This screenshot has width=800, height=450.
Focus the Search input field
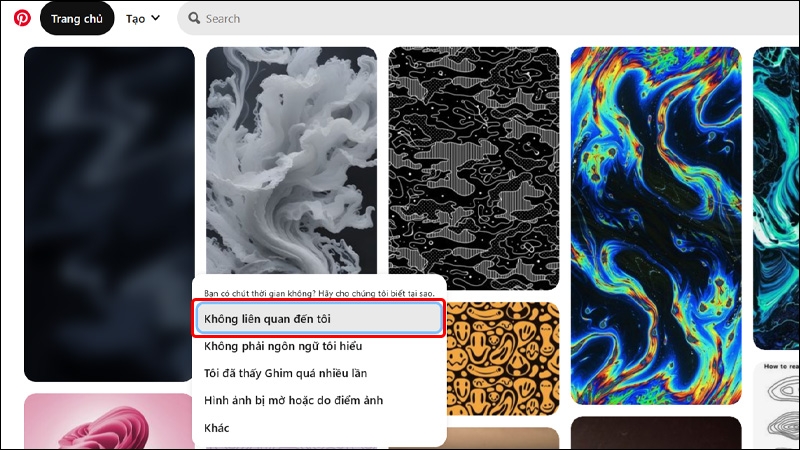488,18
